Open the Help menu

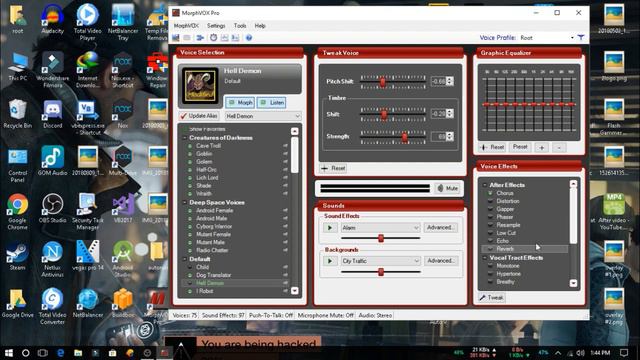(260, 26)
